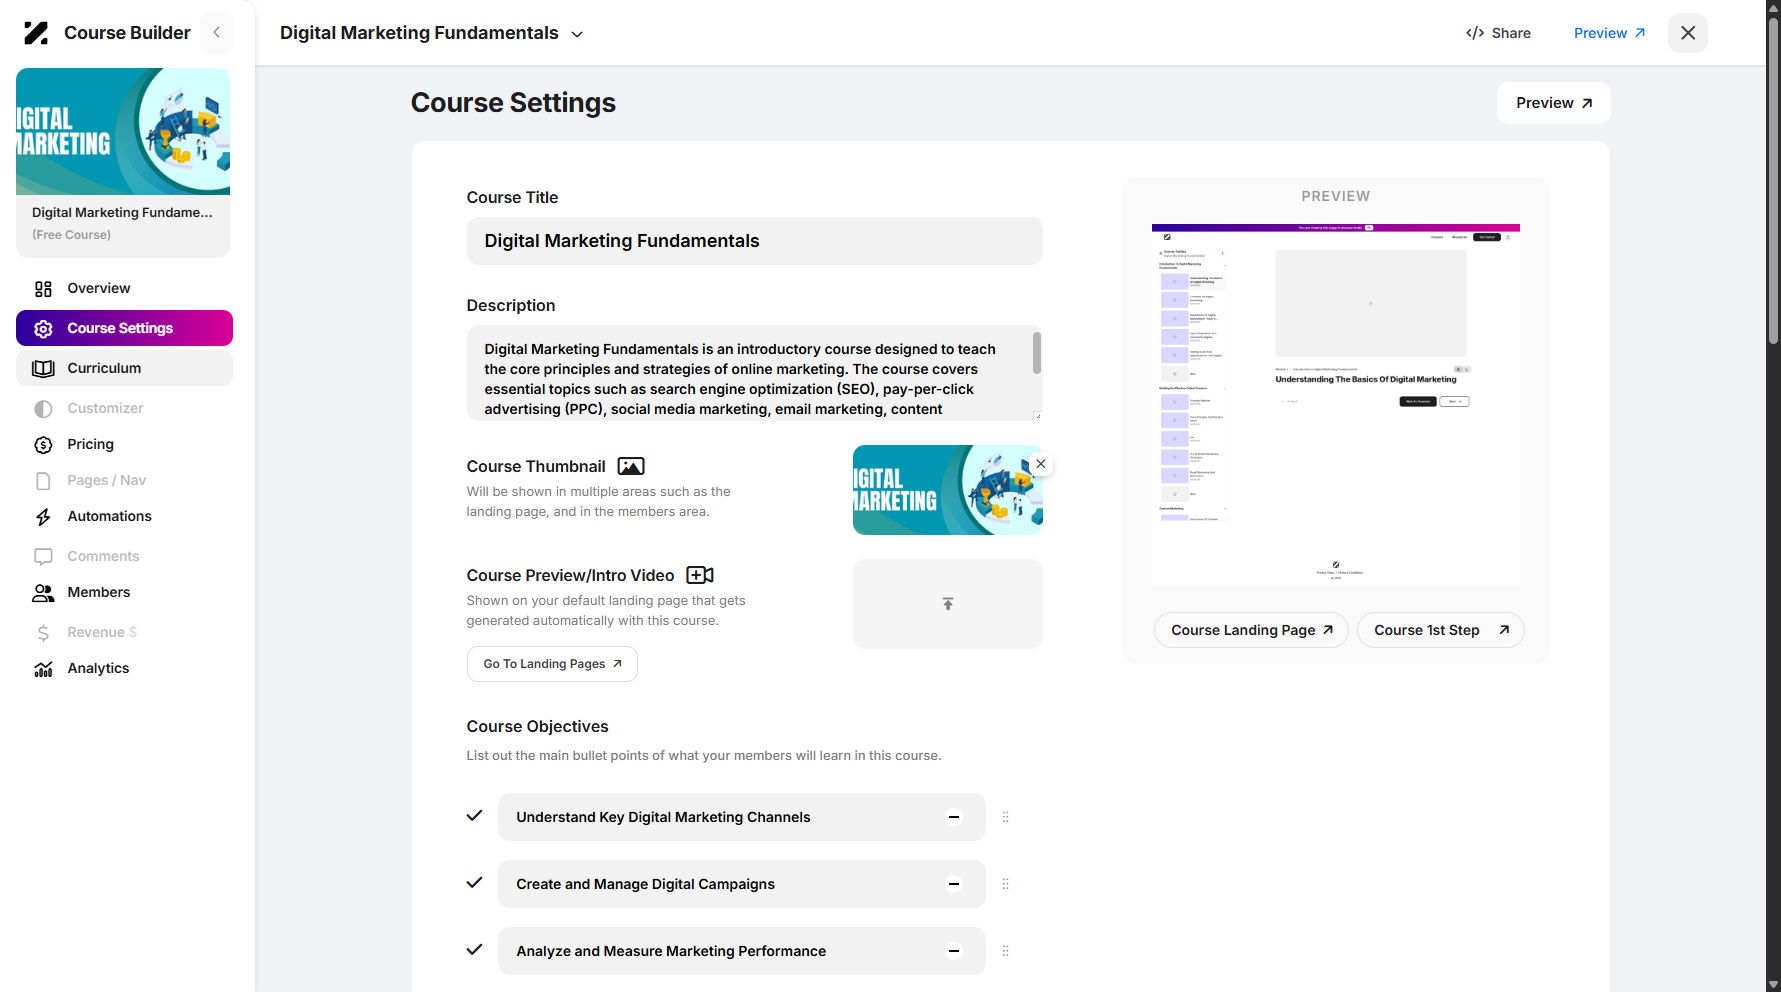Collapse the sidebar with the back chevron
Image resolution: width=1781 pixels, height=992 pixels.
[x=216, y=33]
